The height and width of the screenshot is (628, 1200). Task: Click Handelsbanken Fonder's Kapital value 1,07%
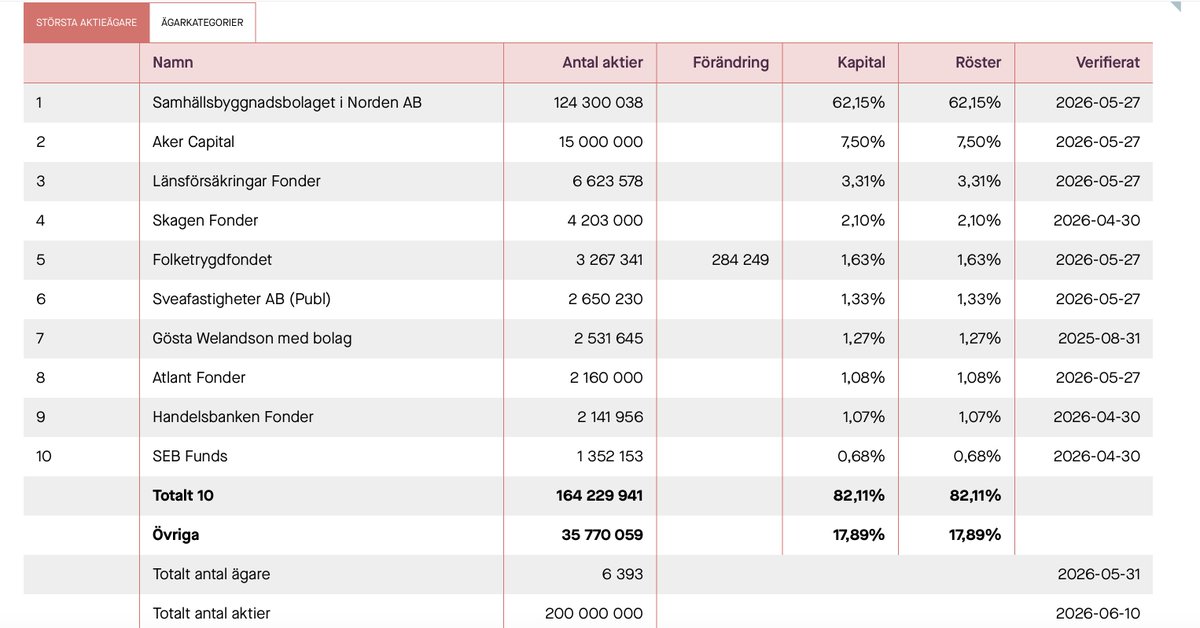865,417
